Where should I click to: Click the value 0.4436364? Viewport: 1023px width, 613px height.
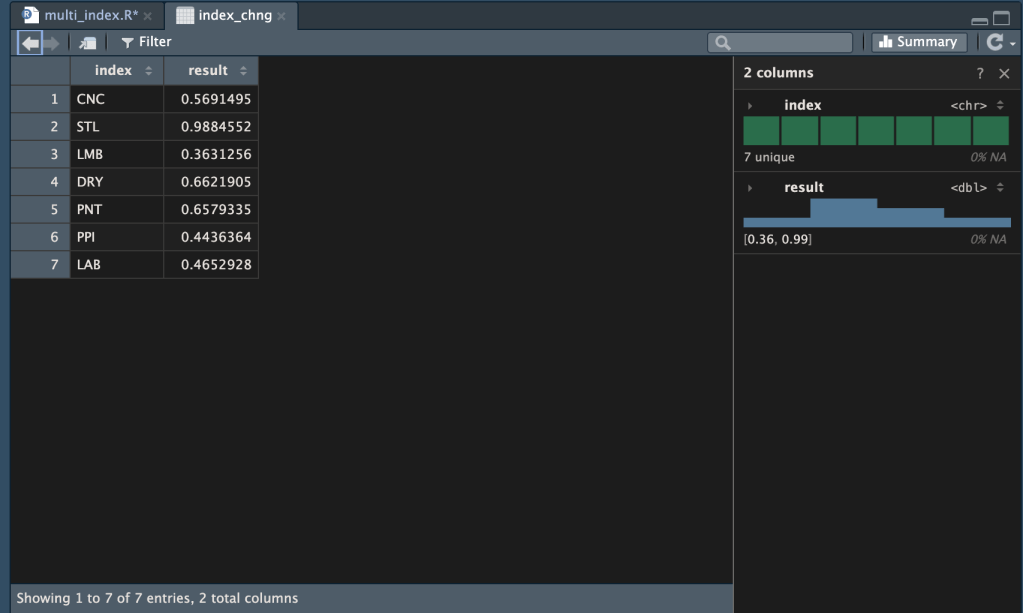[215, 237]
